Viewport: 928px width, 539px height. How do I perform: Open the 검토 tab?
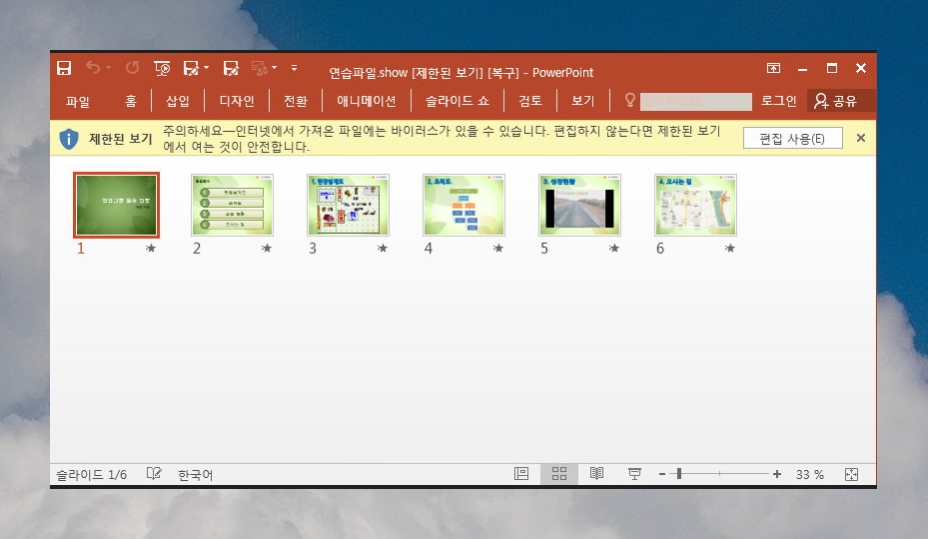pos(530,101)
